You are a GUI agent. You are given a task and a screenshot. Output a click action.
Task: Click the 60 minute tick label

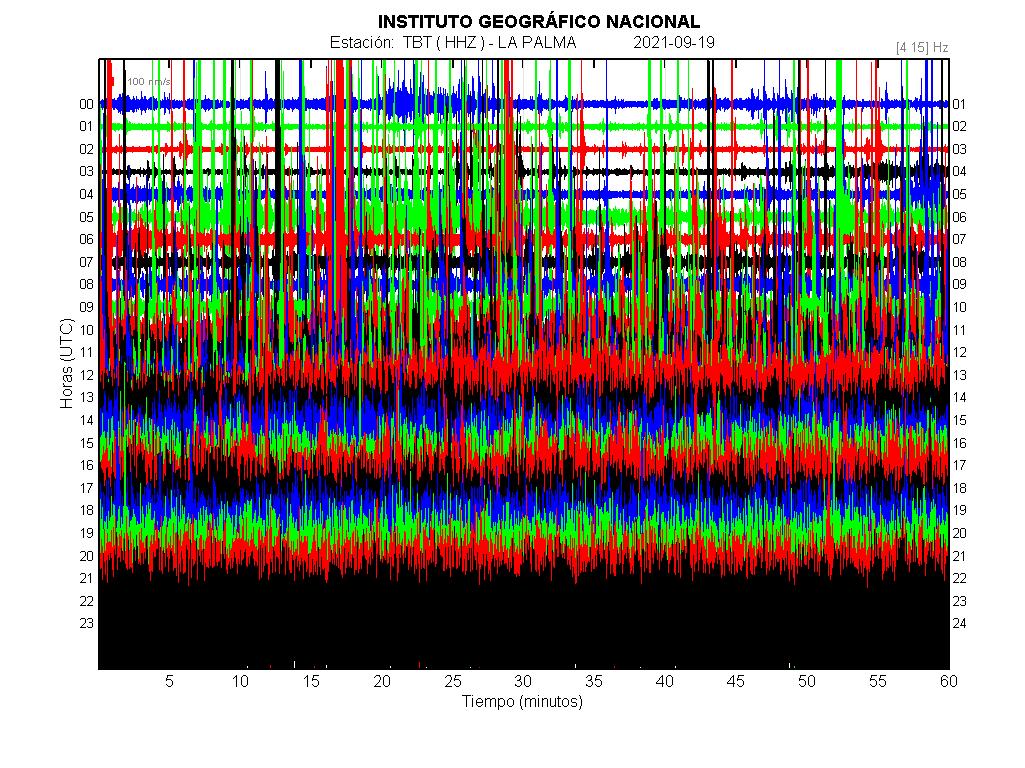(949, 681)
